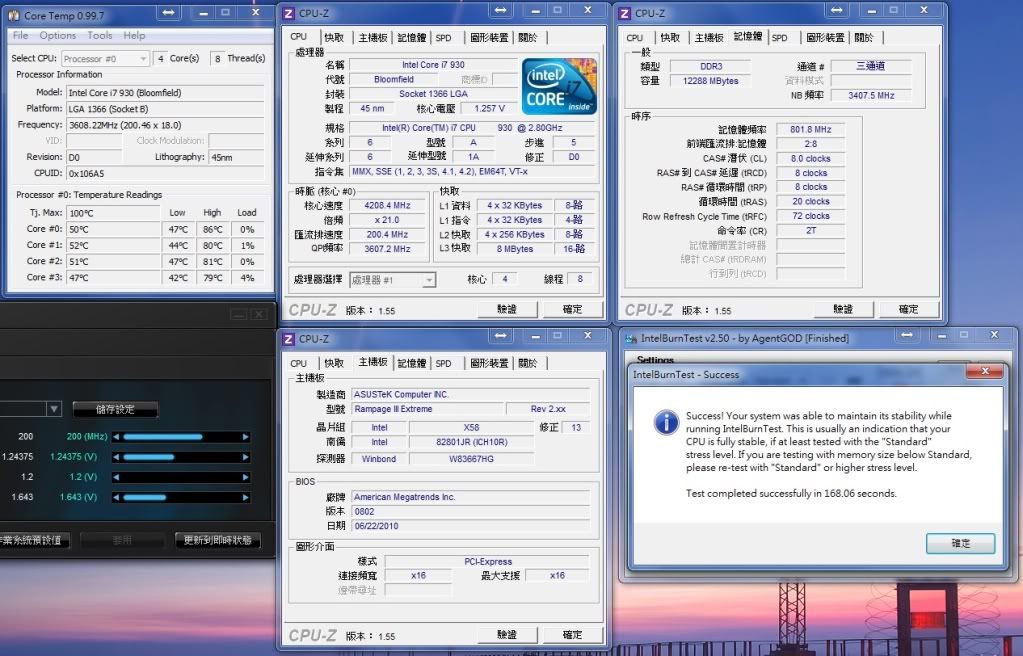Click the core speed value 4208.4 MHz
The image size is (1023, 656).
[x=388, y=206]
